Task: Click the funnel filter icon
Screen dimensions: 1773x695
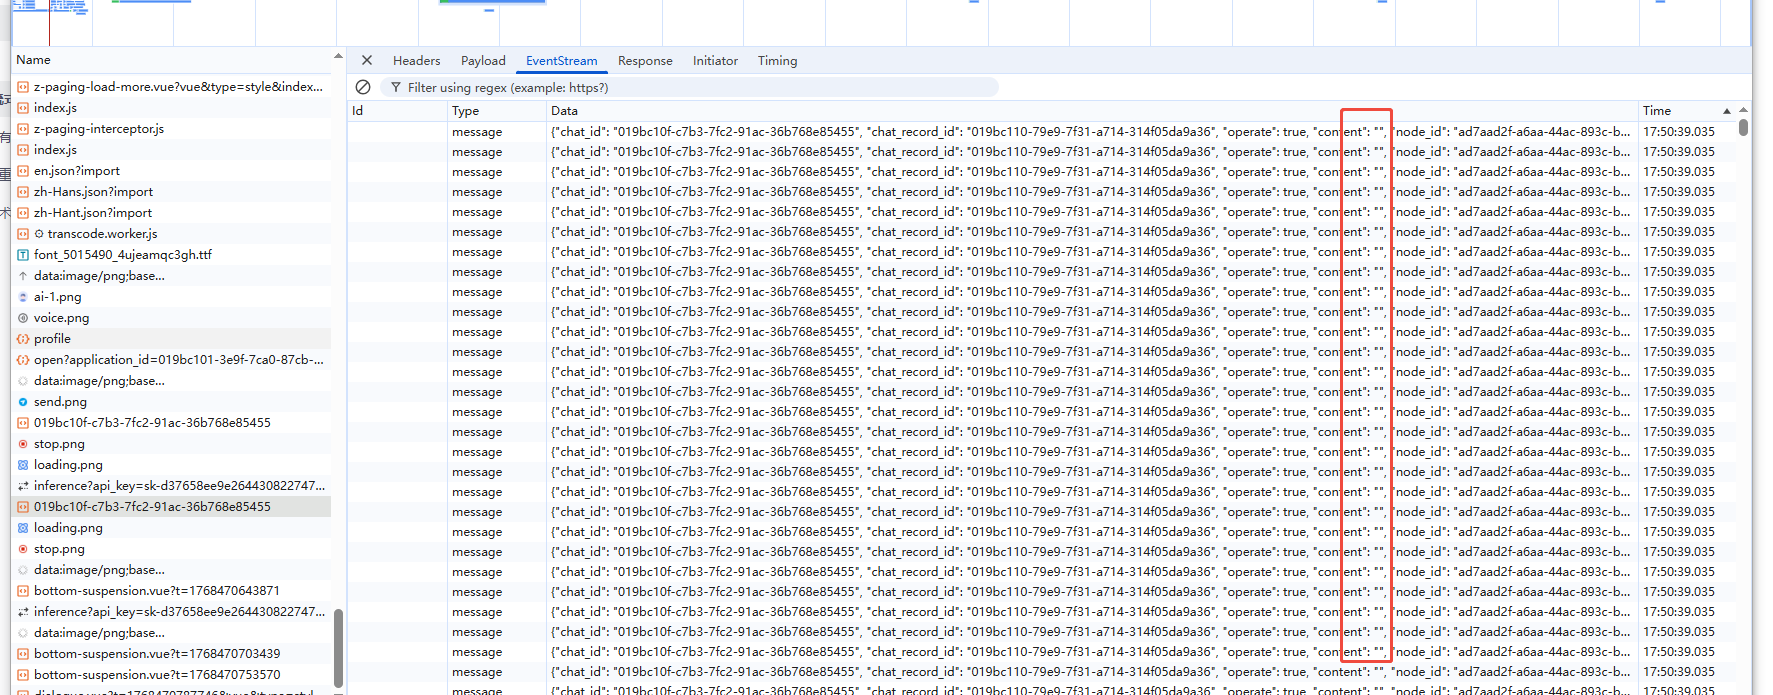Action: click(x=396, y=88)
